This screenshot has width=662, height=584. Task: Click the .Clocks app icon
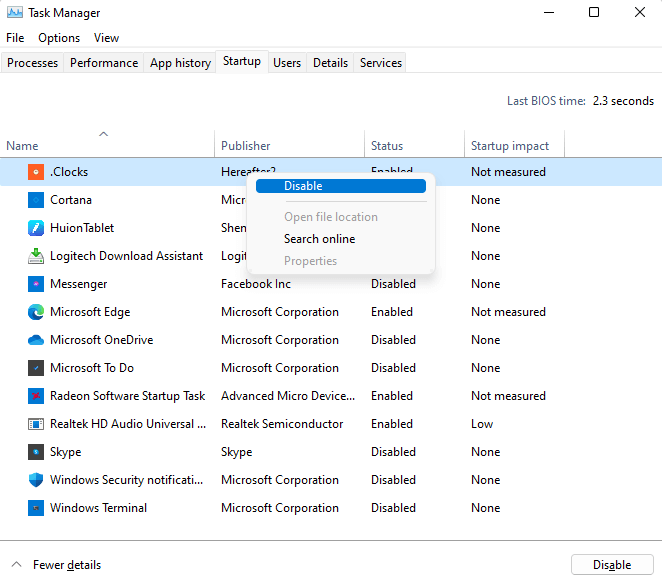click(x=36, y=172)
